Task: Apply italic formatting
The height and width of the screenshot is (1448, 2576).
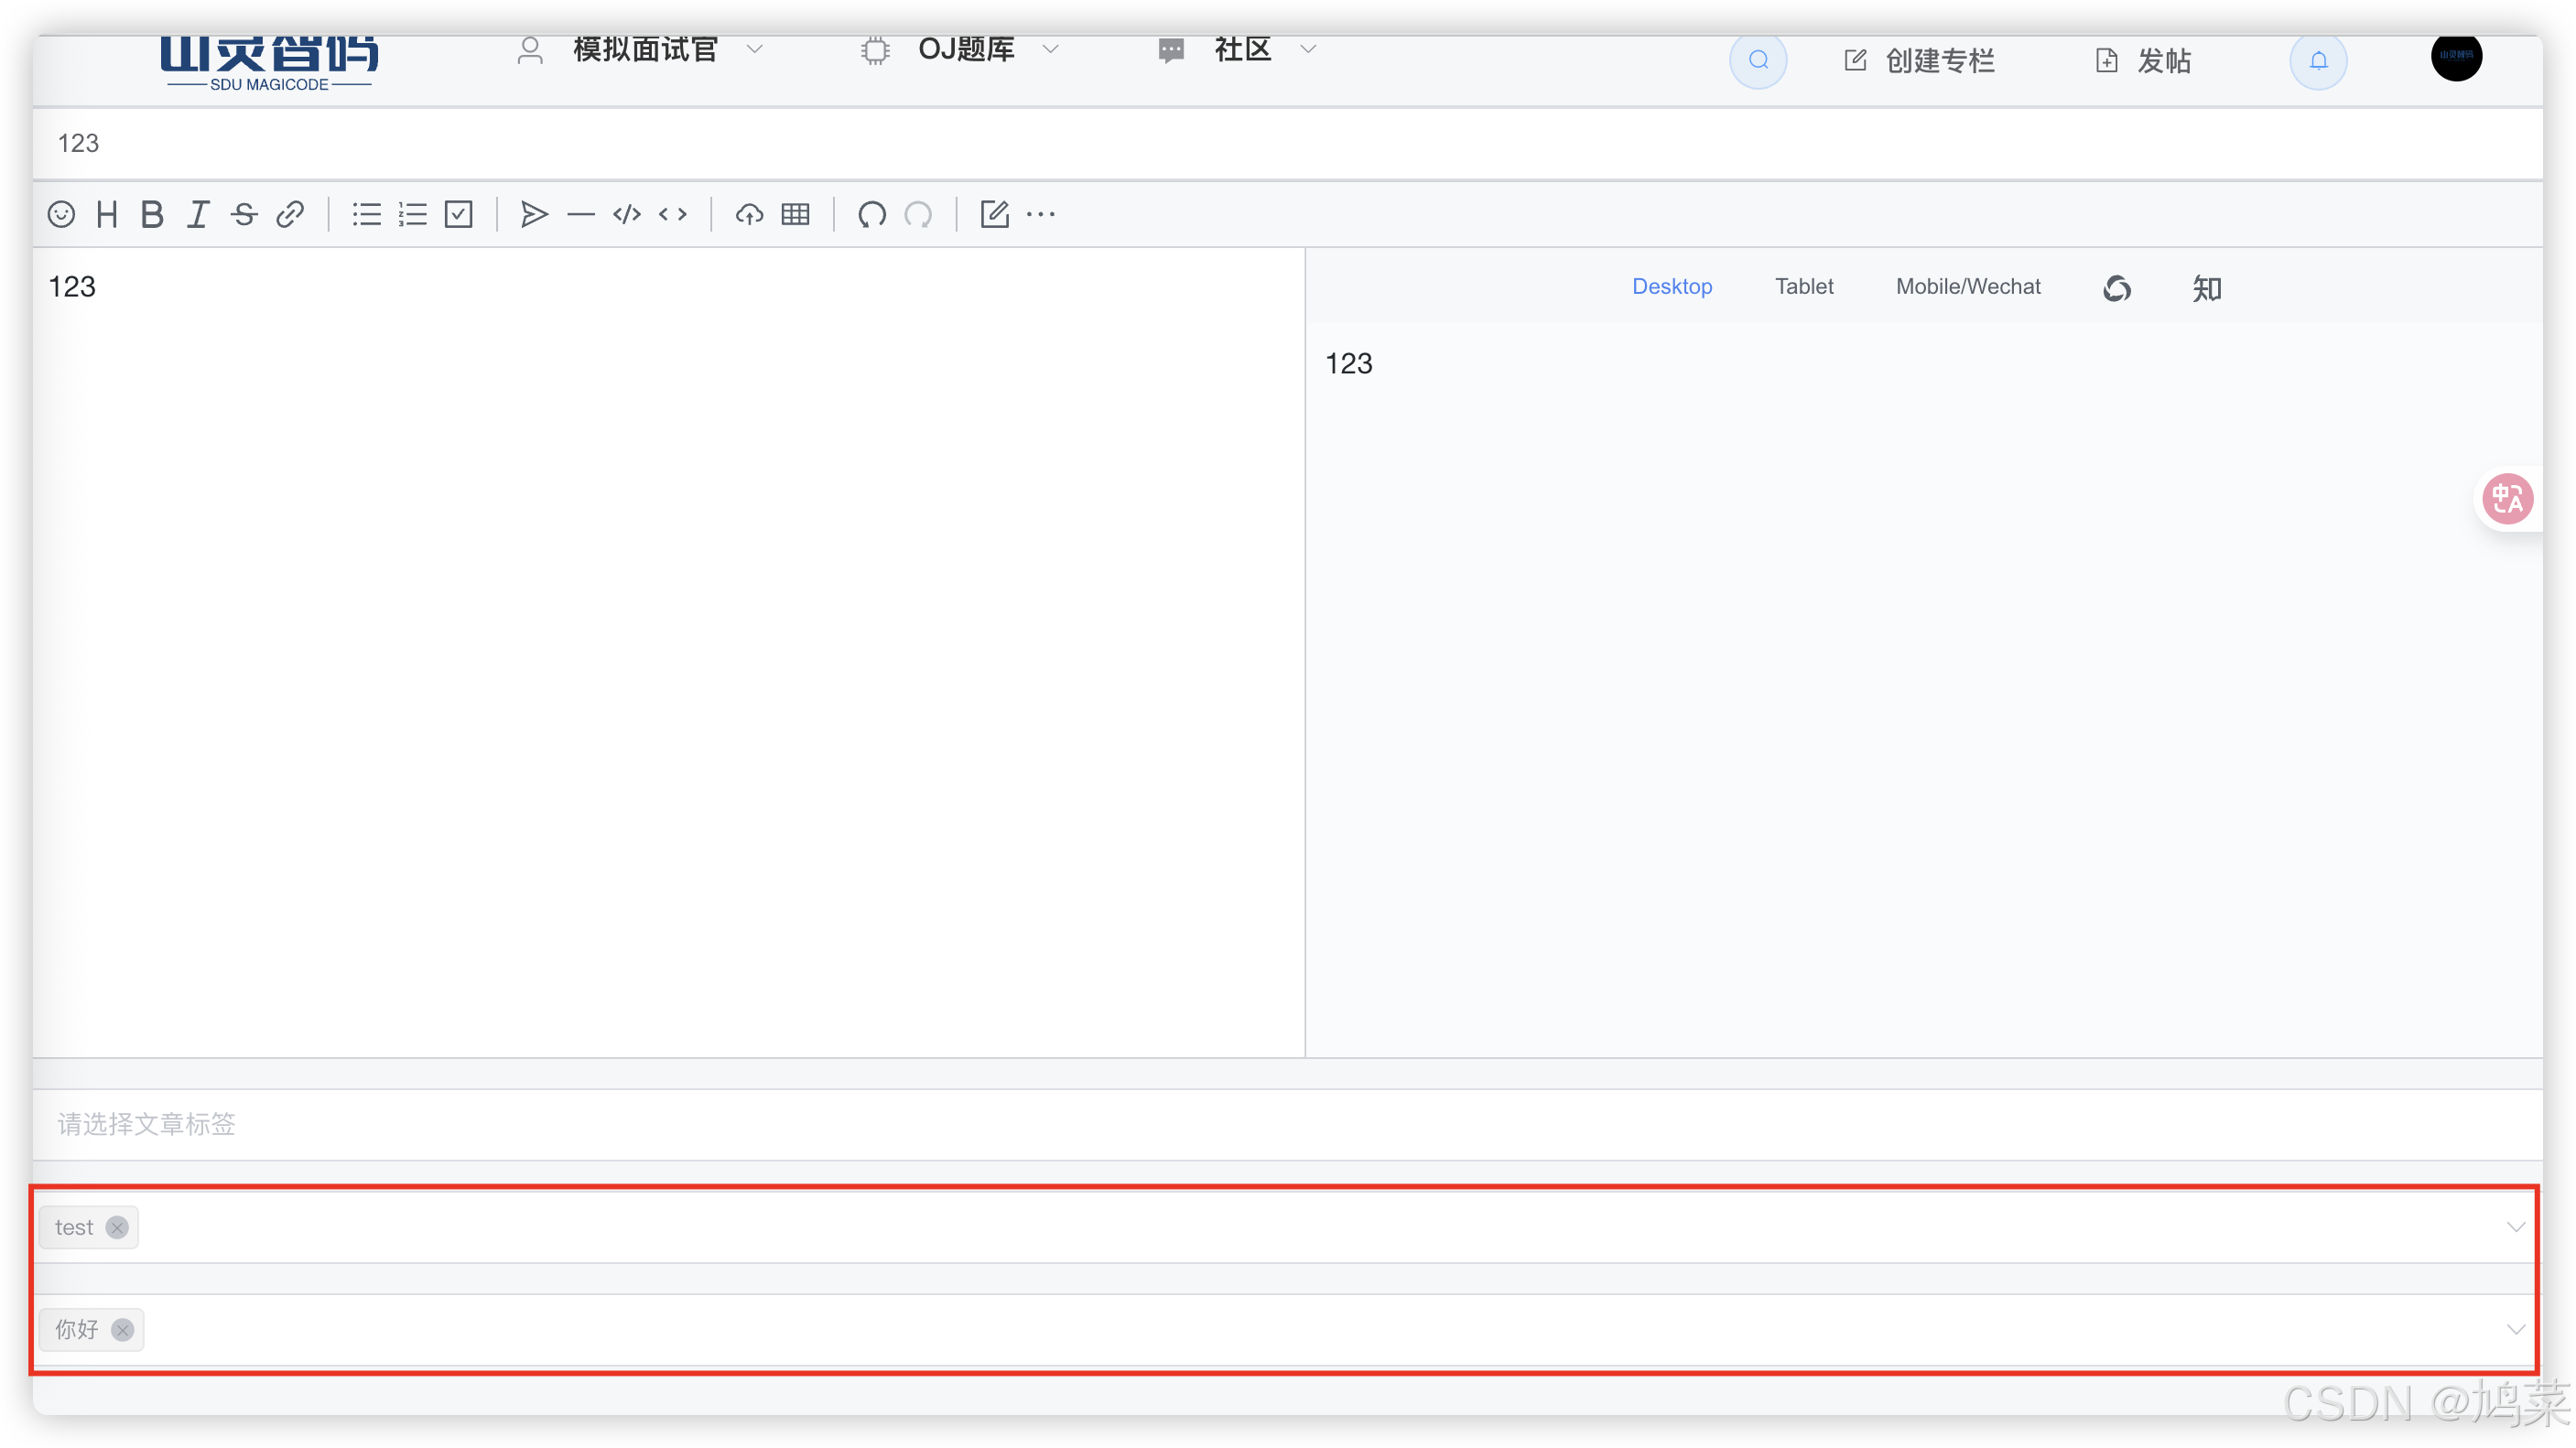Action: click(198, 214)
